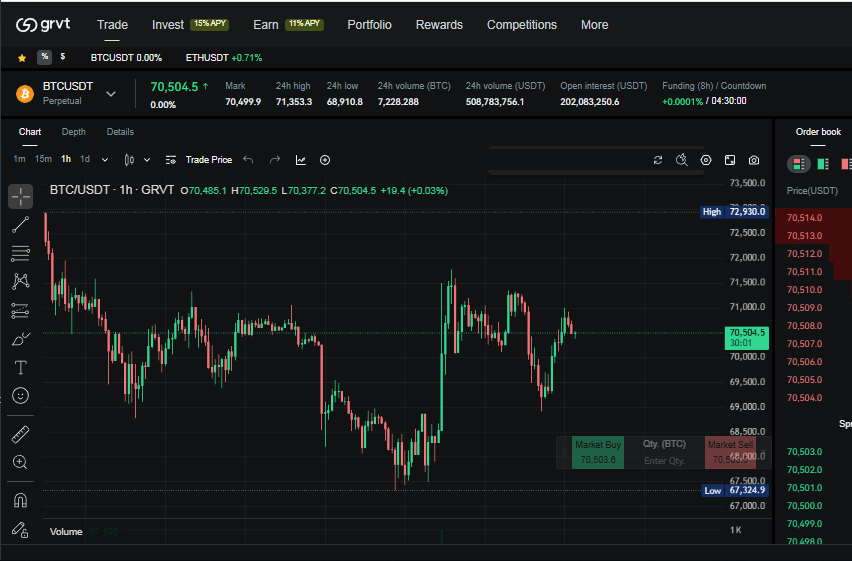Image resolution: width=852 pixels, height=561 pixels.
Task: Select the forecasting and measurement tool
Action: (x=21, y=310)
